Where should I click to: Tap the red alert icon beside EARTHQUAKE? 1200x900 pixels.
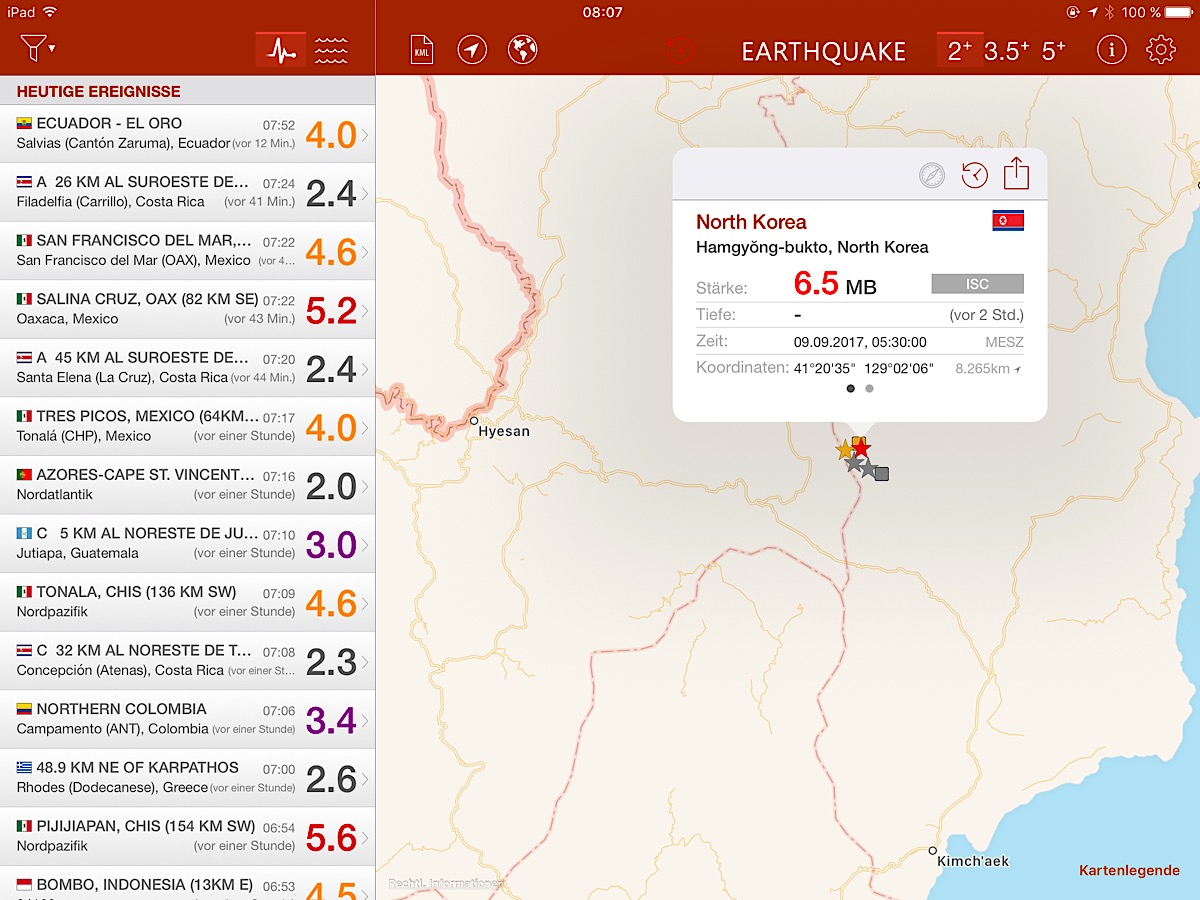point(680,51)
